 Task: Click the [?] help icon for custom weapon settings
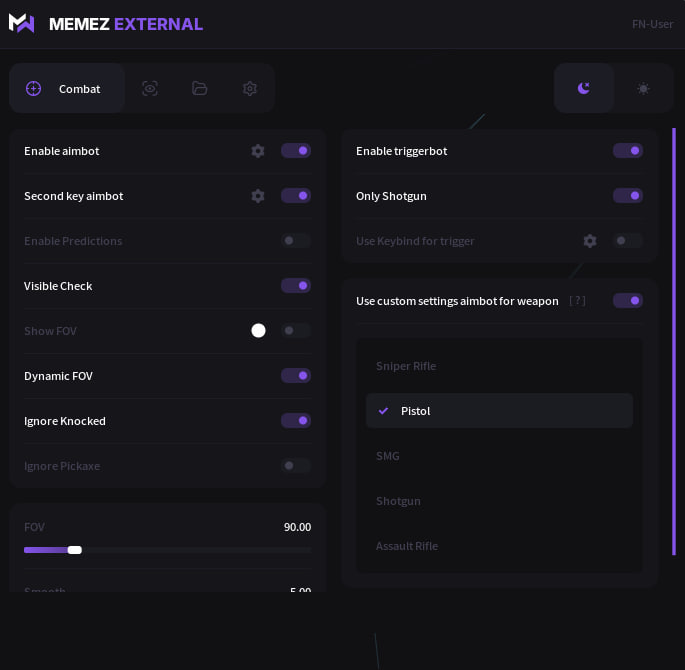tap(577, 301)
